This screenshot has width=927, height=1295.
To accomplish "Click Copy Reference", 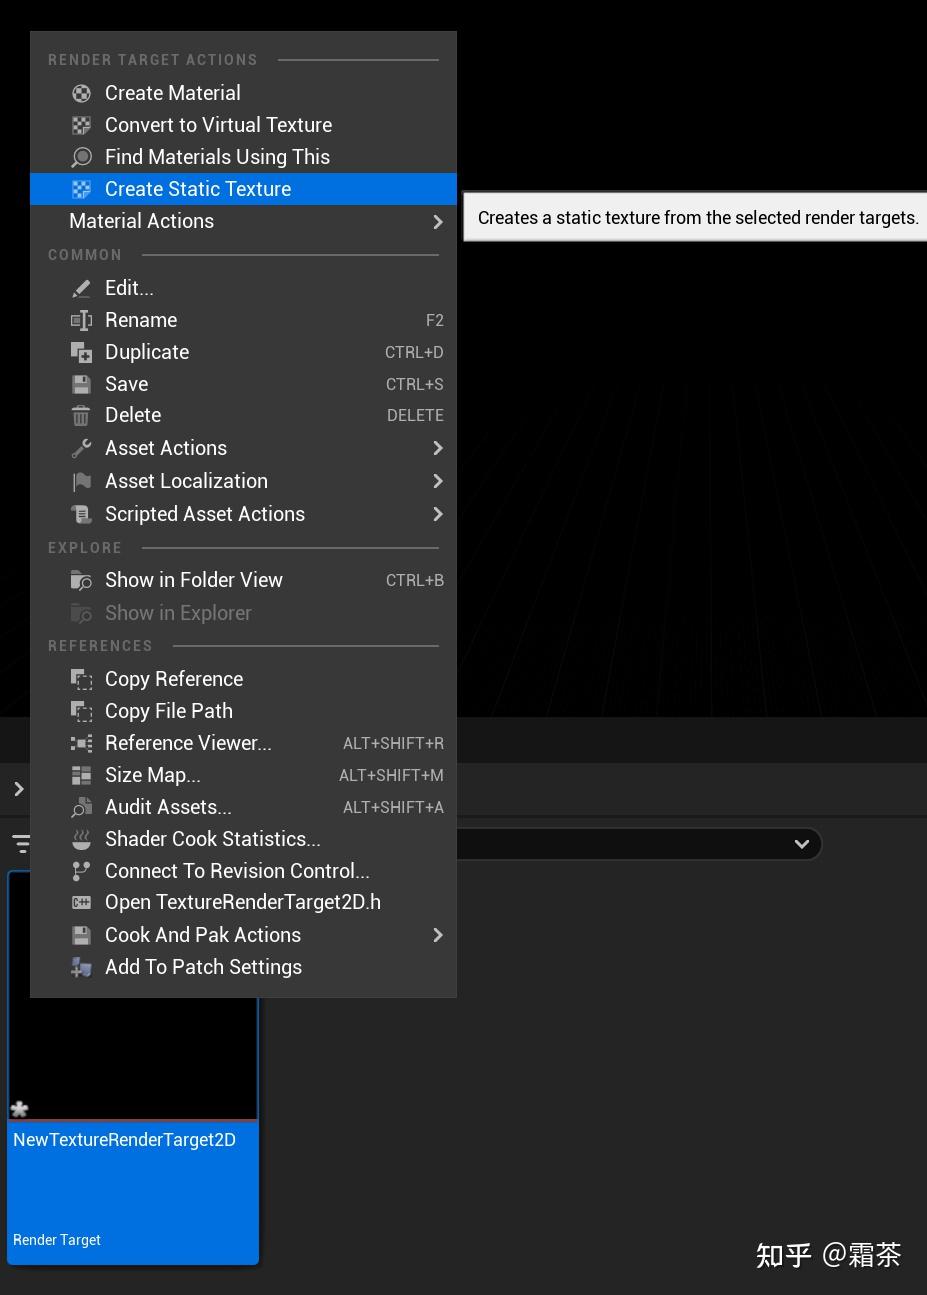I will coord(174,678).
